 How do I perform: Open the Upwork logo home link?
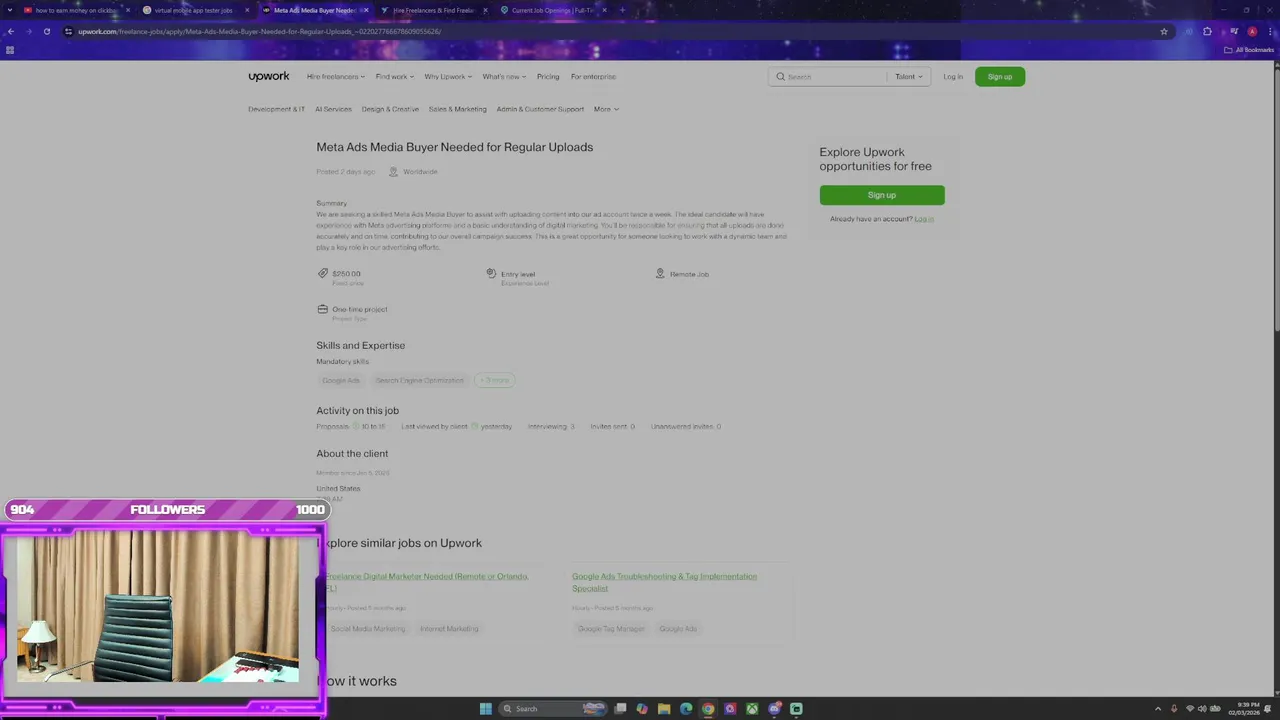(x=269, y=76)
